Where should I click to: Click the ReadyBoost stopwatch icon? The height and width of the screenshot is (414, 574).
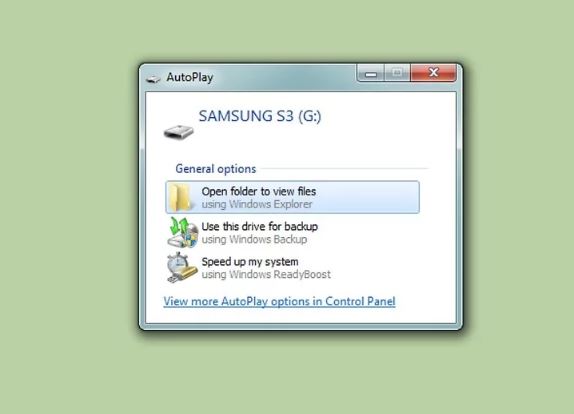click(x=182, y=267)
